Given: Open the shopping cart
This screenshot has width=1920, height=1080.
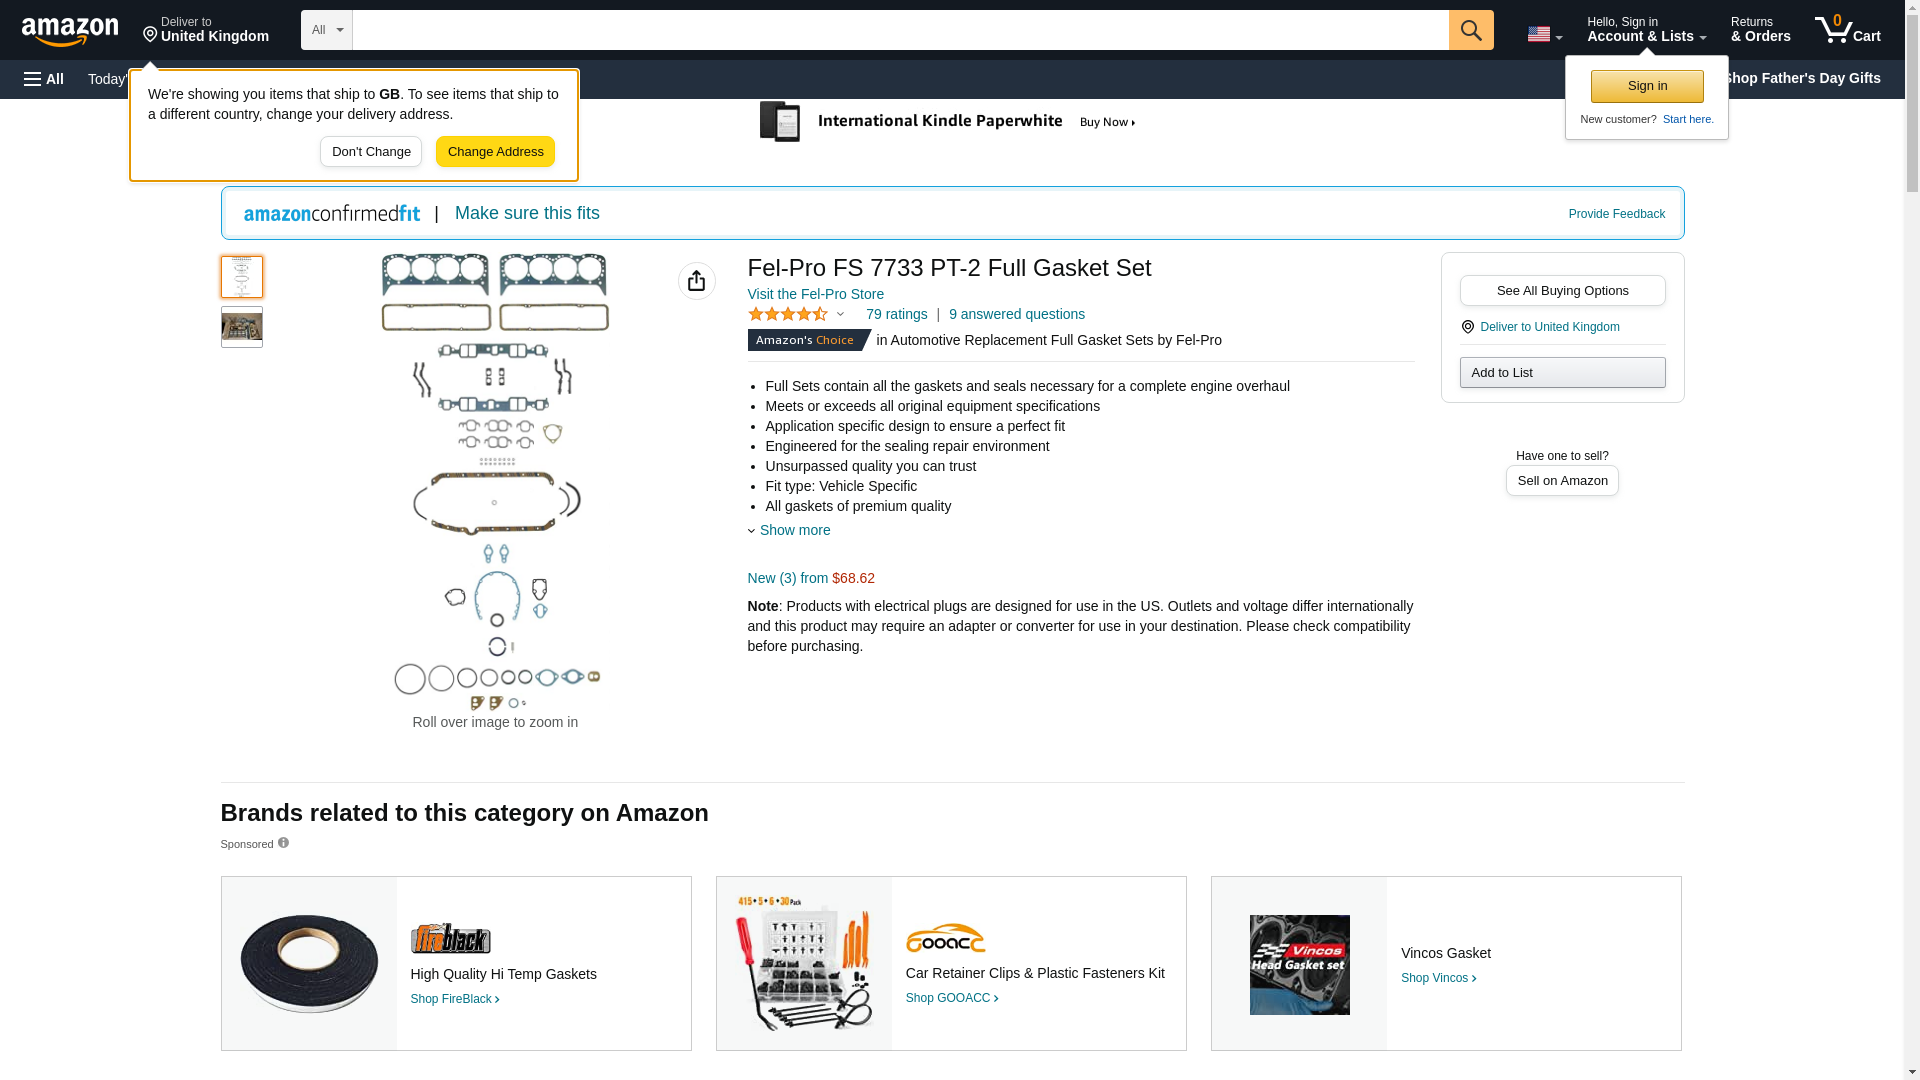Looking at the screenshot, I should [1847, 29].
